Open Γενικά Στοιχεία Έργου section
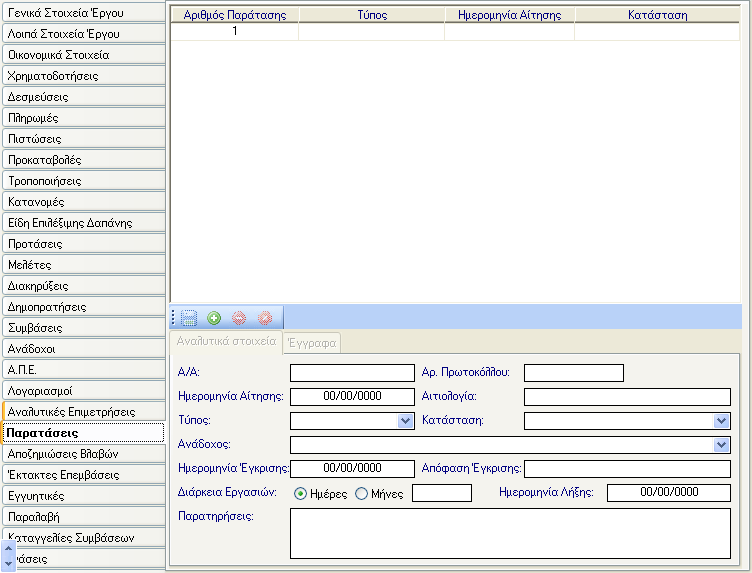Image resolution: width=752 pixels, height=573 pixels. tap(84, 13)
